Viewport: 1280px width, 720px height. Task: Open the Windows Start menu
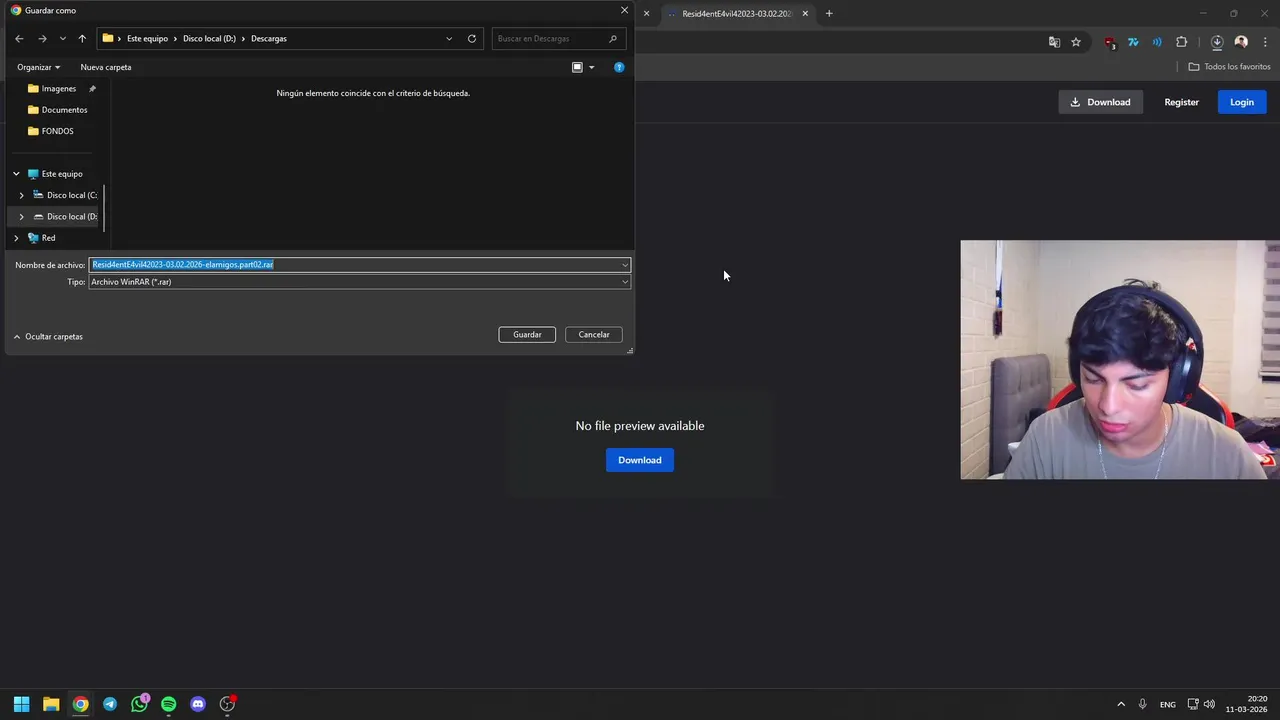pos(21,704)
